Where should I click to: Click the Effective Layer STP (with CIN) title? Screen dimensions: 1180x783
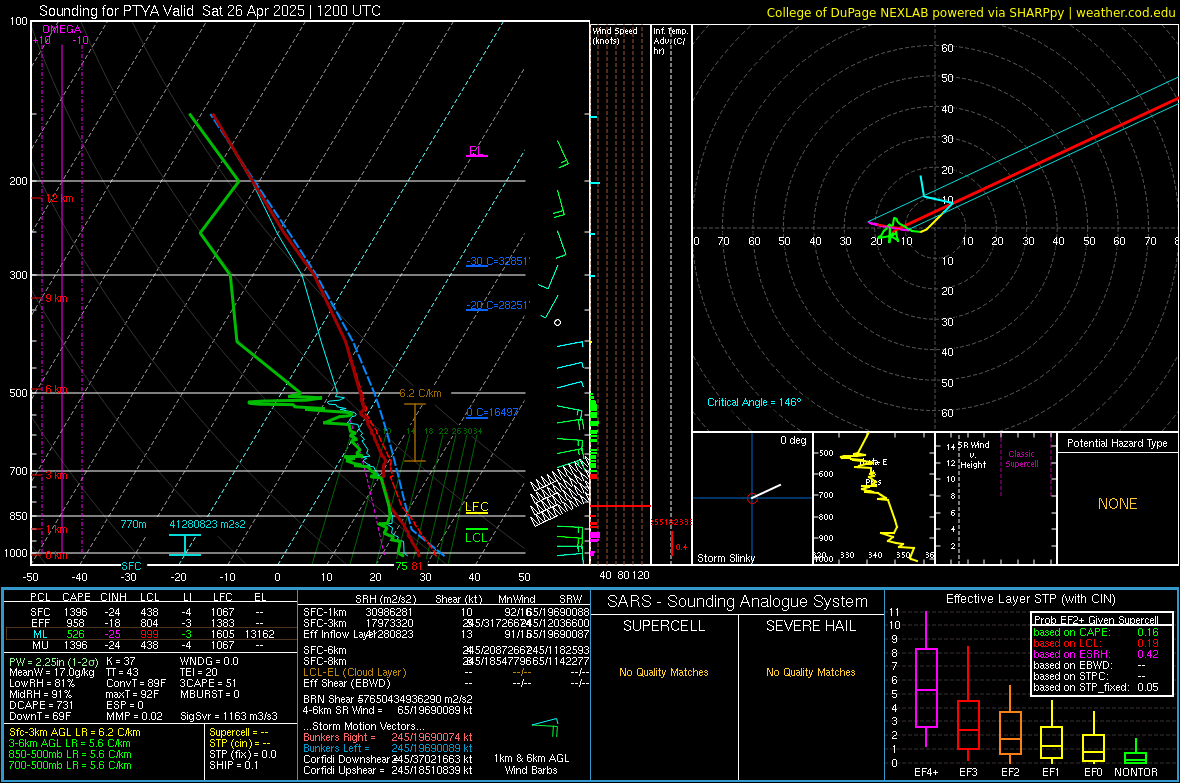coord(1030,599)
